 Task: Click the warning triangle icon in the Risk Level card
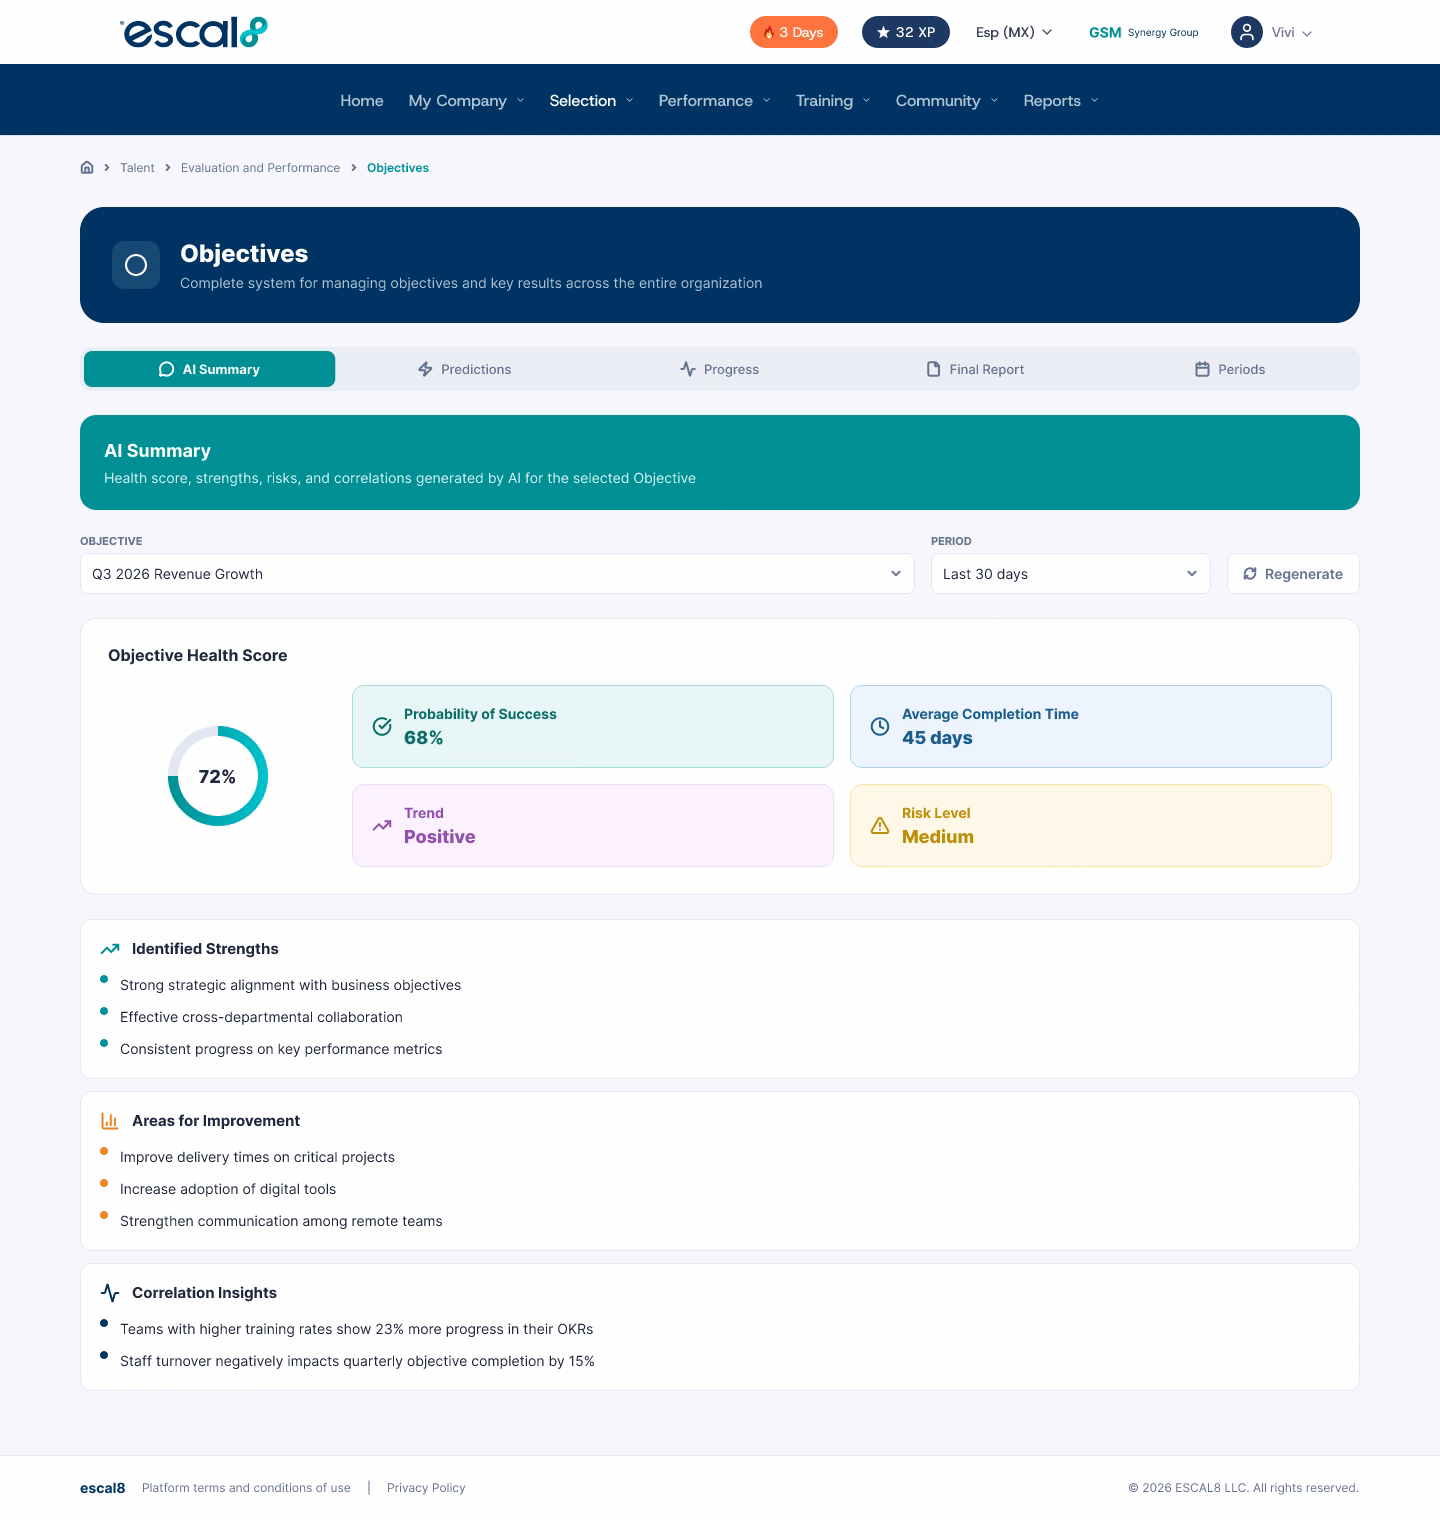pos(880,825)
